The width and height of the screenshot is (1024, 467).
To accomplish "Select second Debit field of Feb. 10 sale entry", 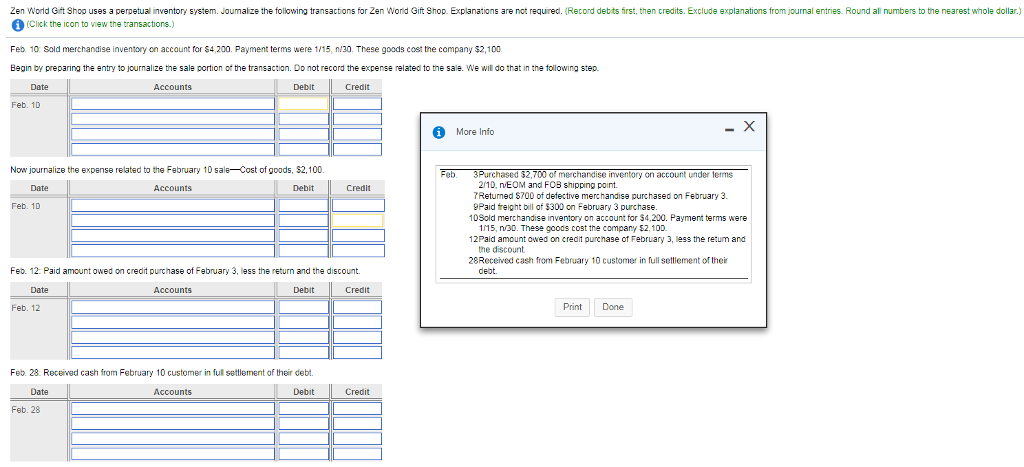I will 303,119.
